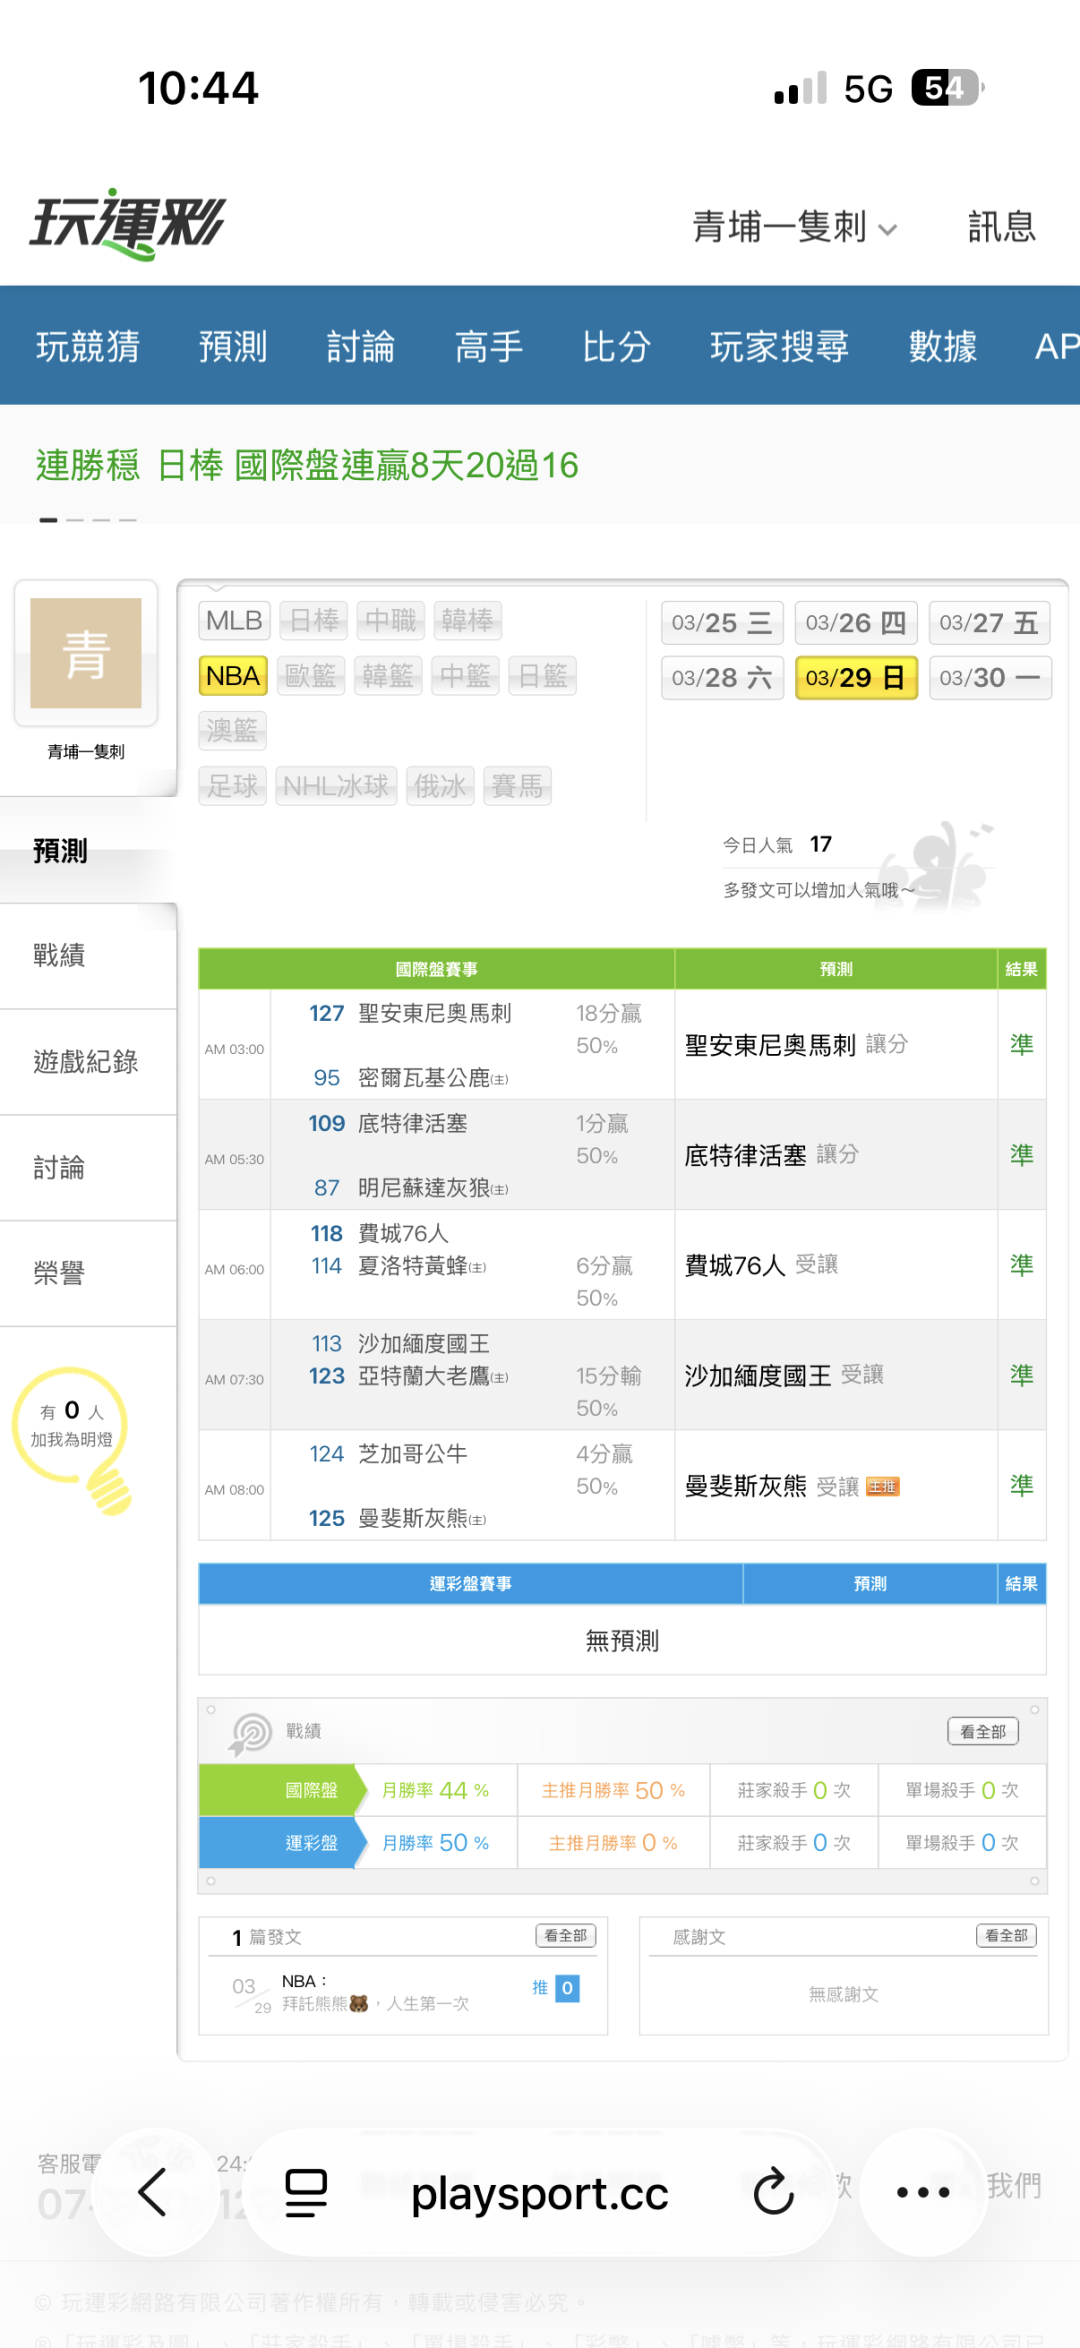Image resolution: width=1080 pixels, height=2348 pixels.
Task: Tap the playsport.cc address bar
Action: pyautogui.click(x=539, y=2193)
